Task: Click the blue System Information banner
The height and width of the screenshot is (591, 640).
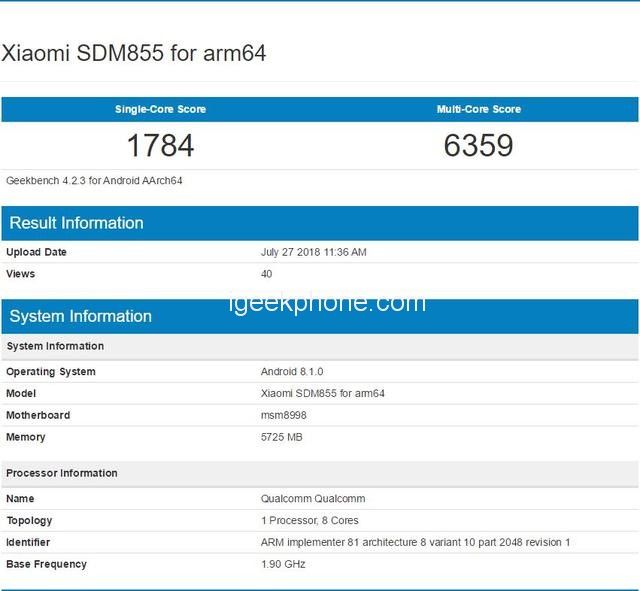Action: (320, 316)
